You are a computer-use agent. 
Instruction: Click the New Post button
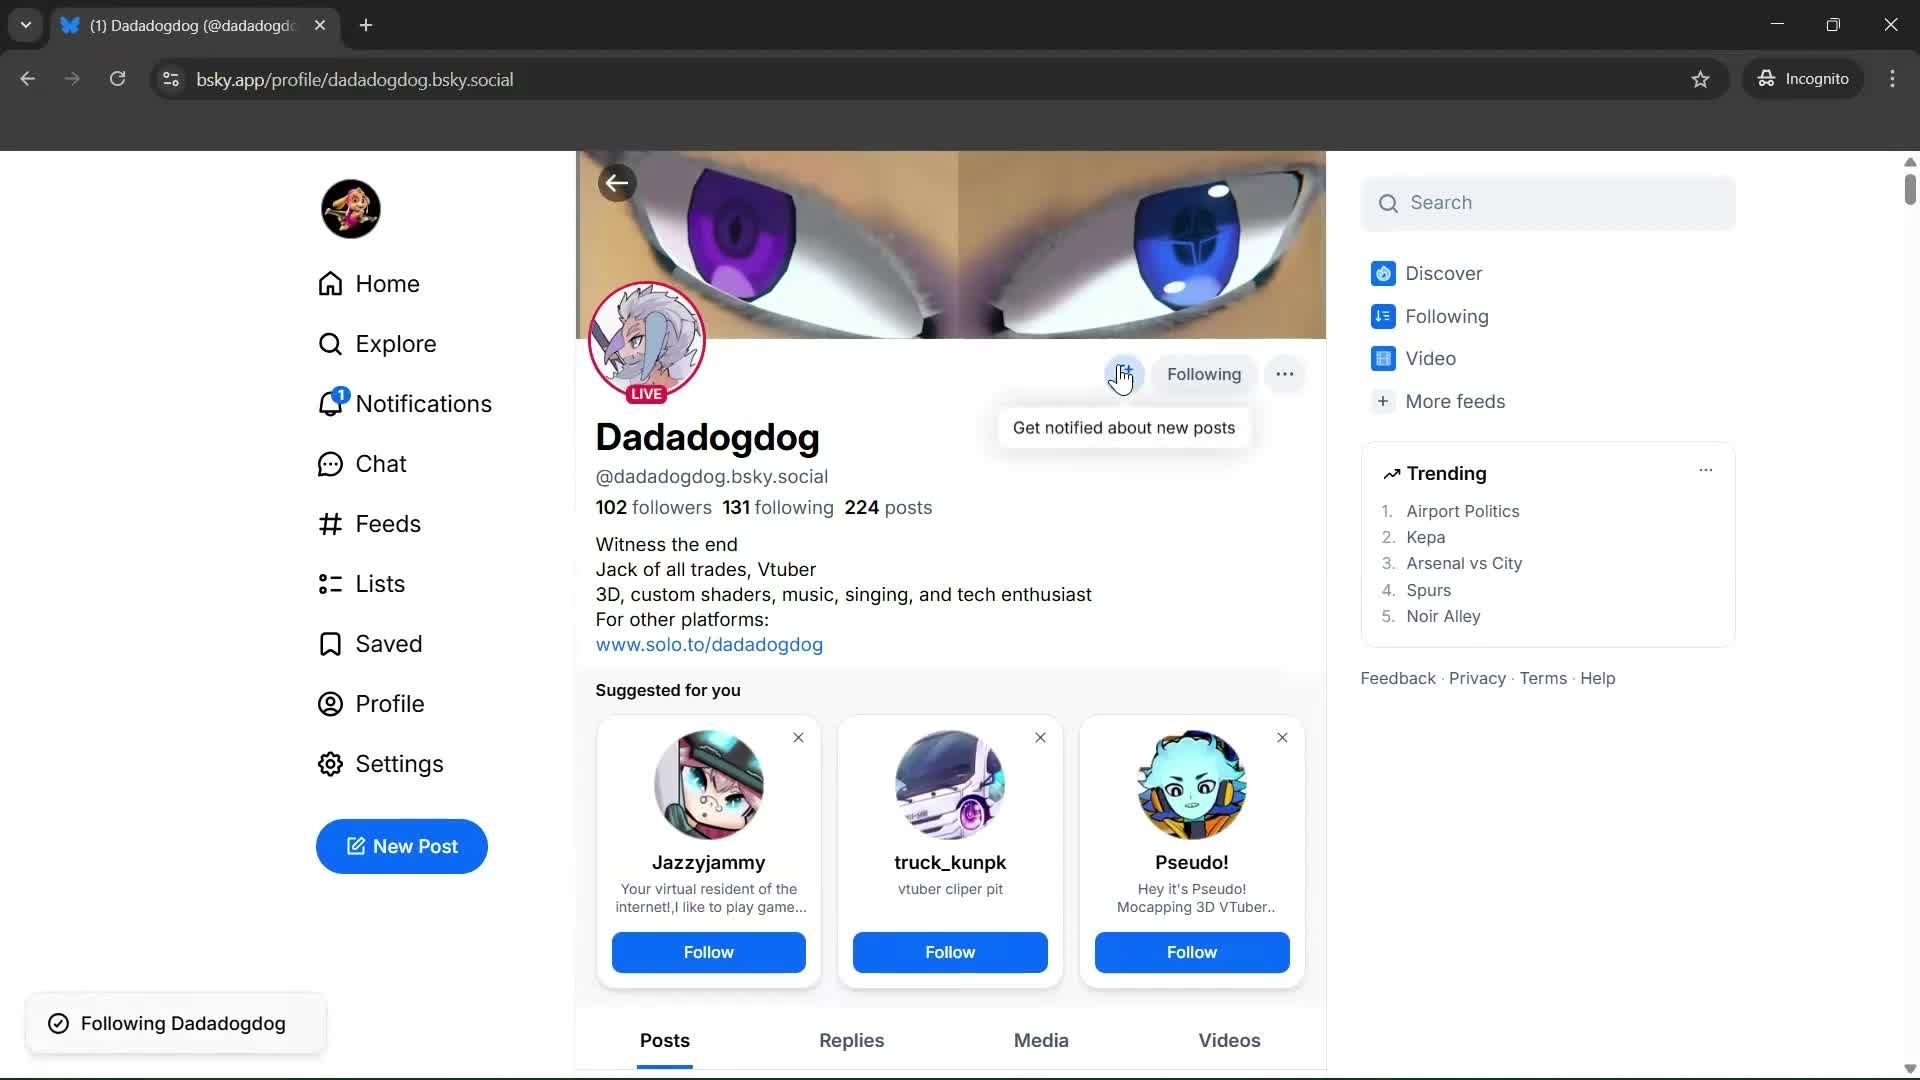401,846
